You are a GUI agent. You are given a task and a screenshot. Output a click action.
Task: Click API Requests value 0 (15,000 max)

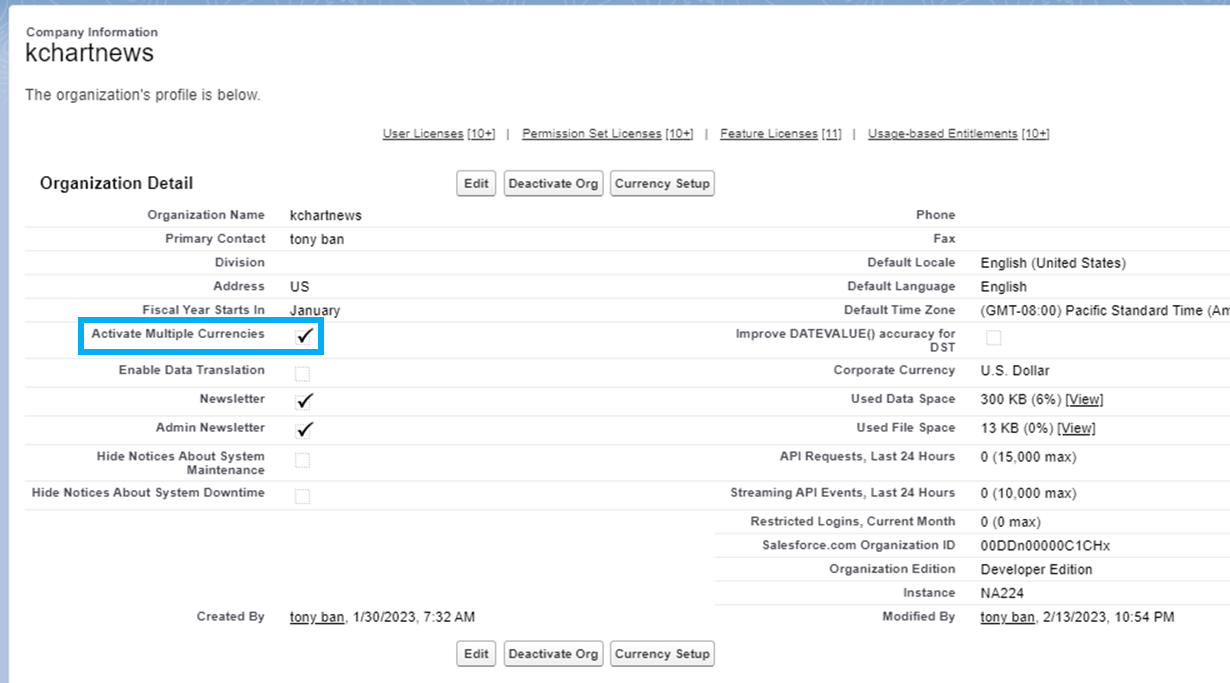coord(1028,457)
